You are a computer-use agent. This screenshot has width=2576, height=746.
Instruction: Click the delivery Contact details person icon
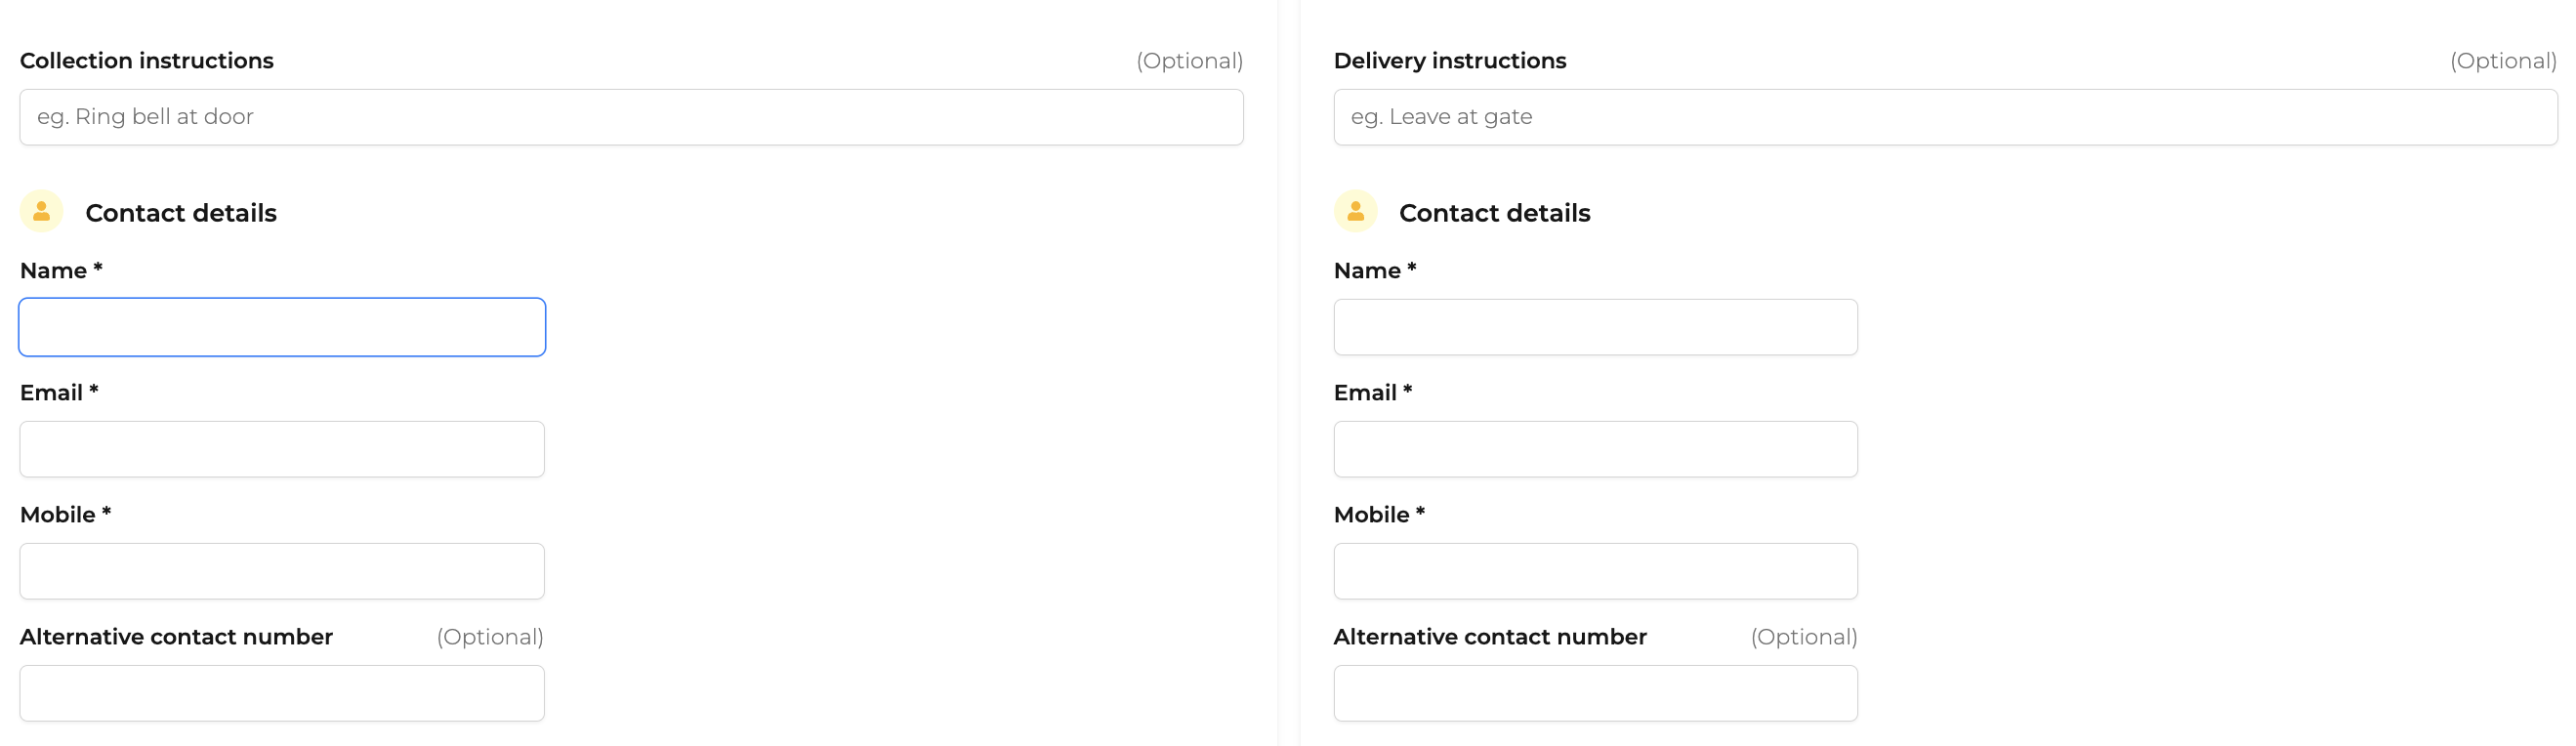tap(1355, 211)
